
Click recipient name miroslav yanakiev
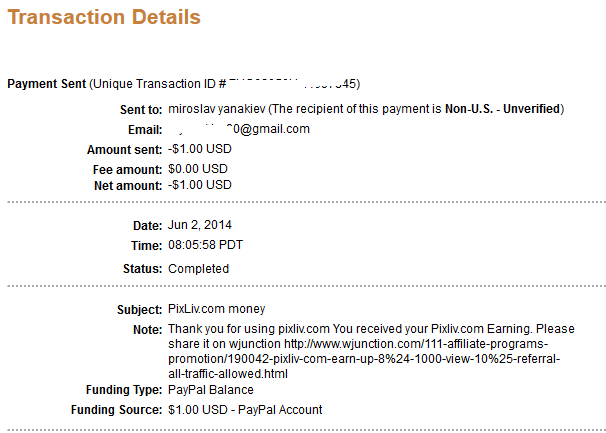218,108
